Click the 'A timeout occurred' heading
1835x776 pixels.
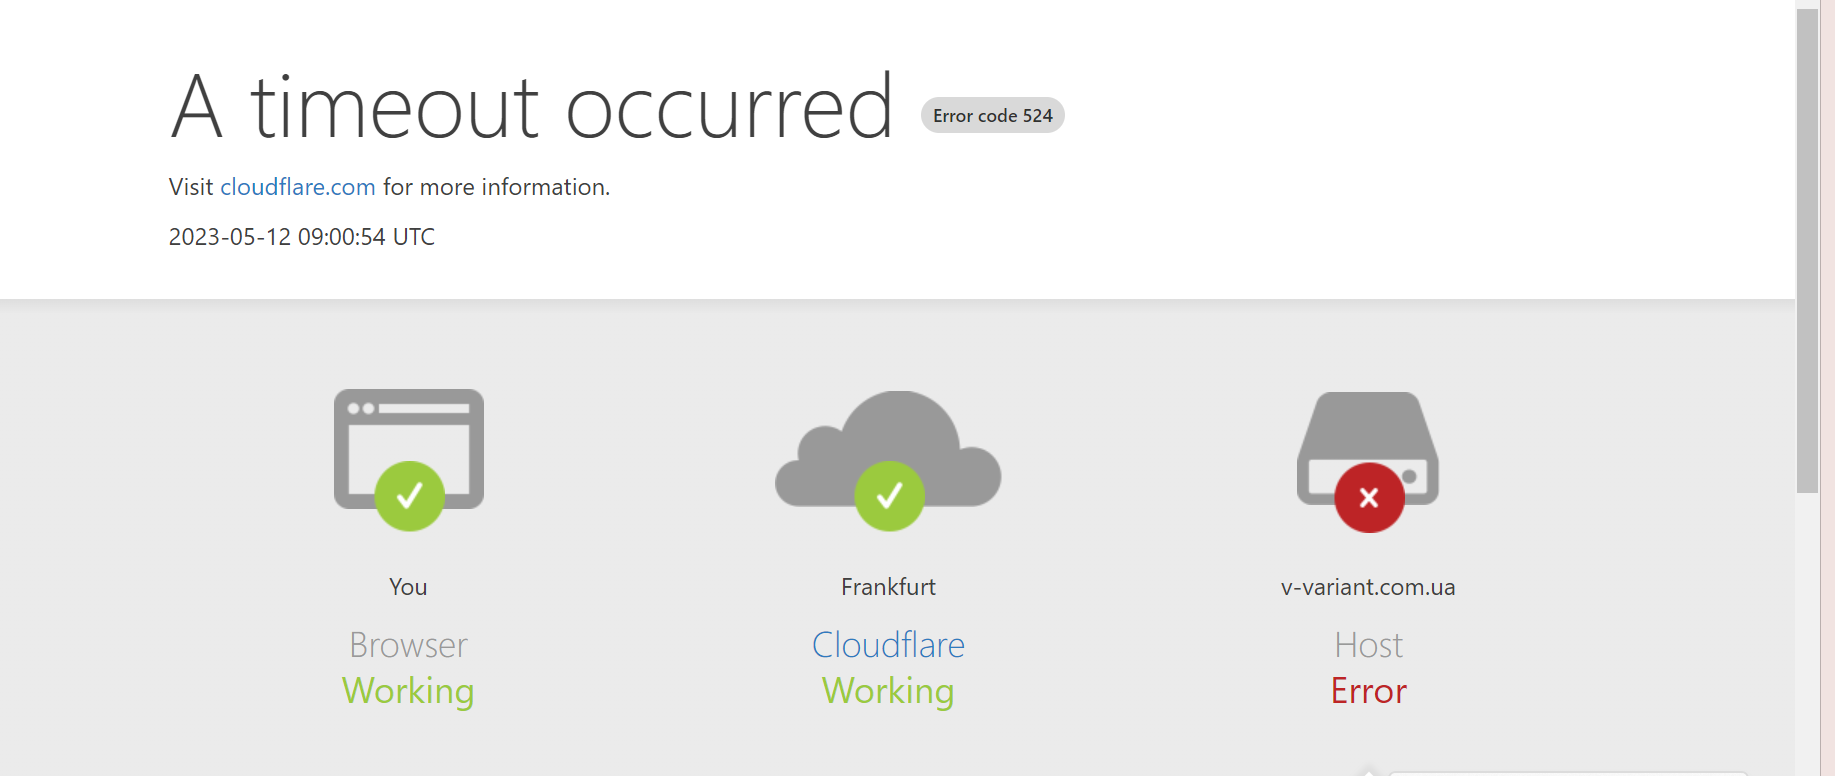pyautogui.click(x=531, y=107)
